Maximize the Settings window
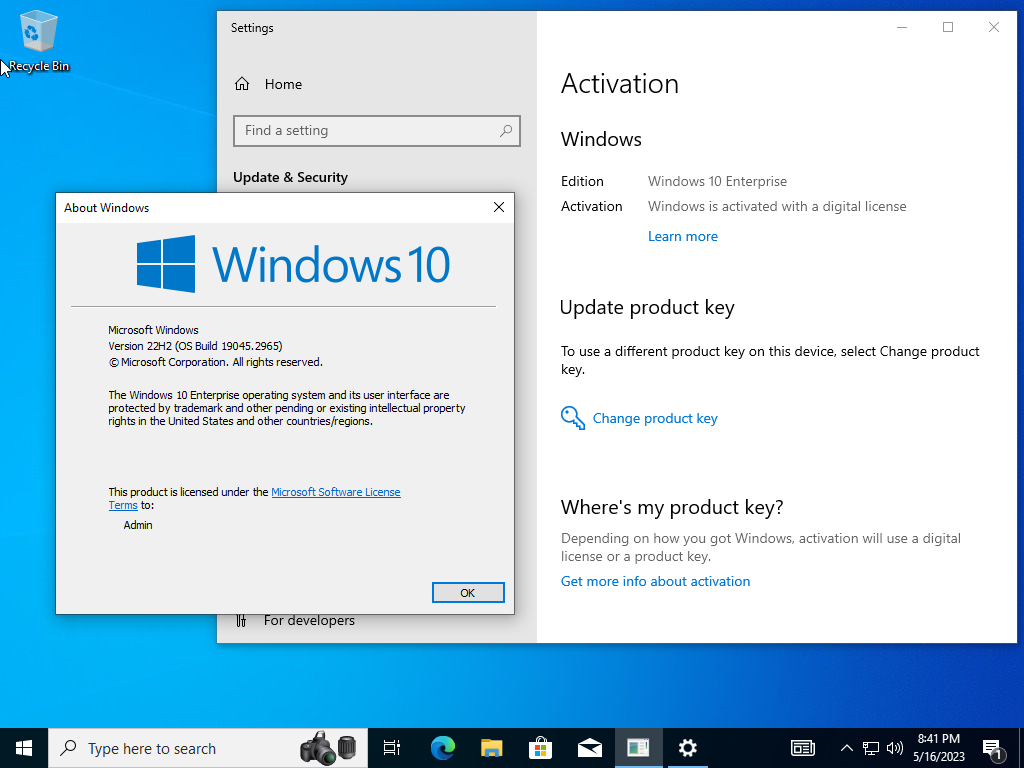This screenshot has height=768, width=1024. (x=948, y=27)
